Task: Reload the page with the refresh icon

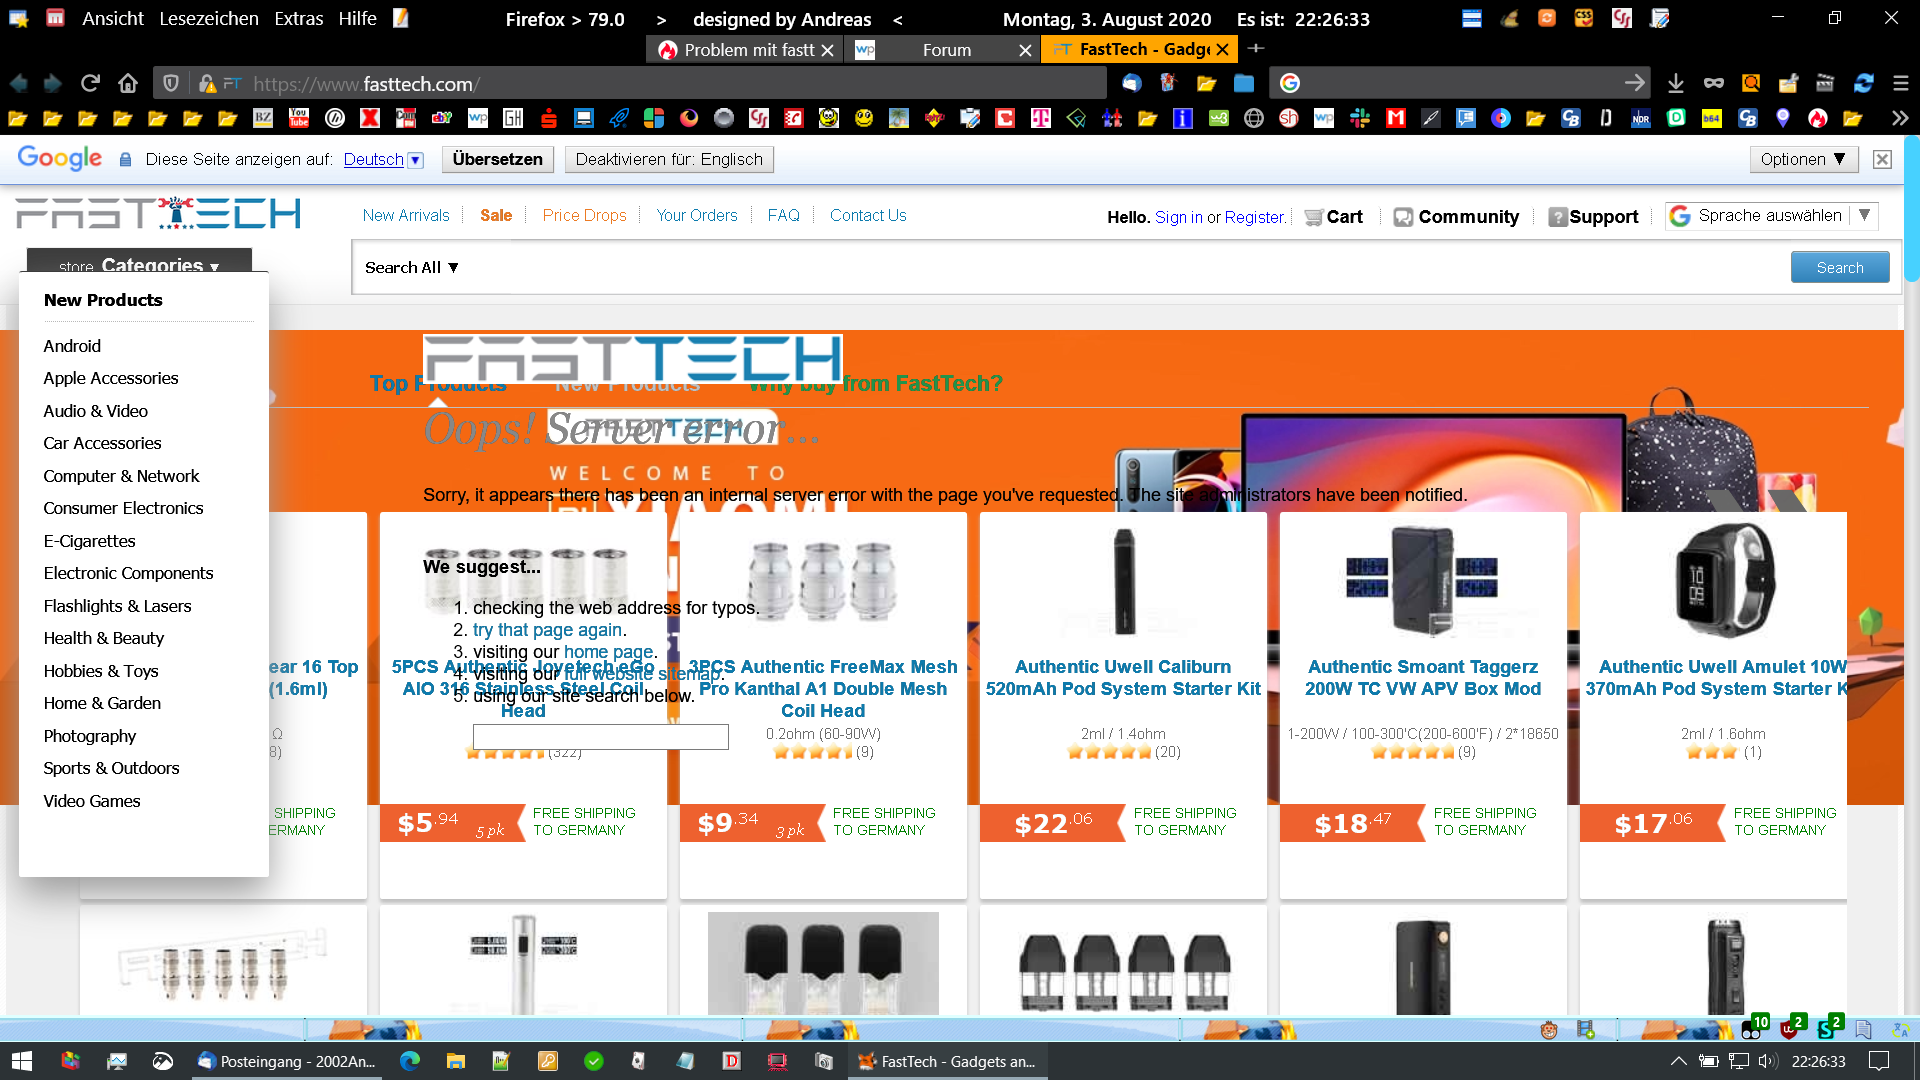Action: pos(90,84)
